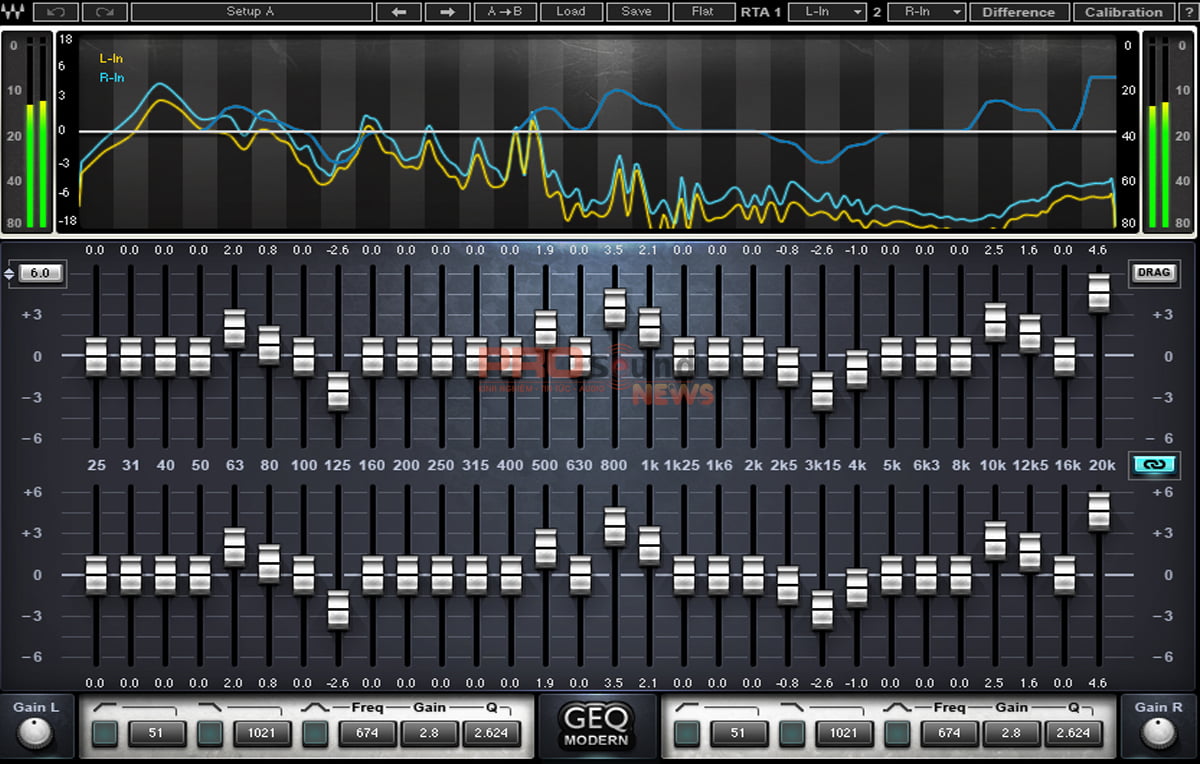
Task: Click the right preset arrow
Action: [447, 11]
